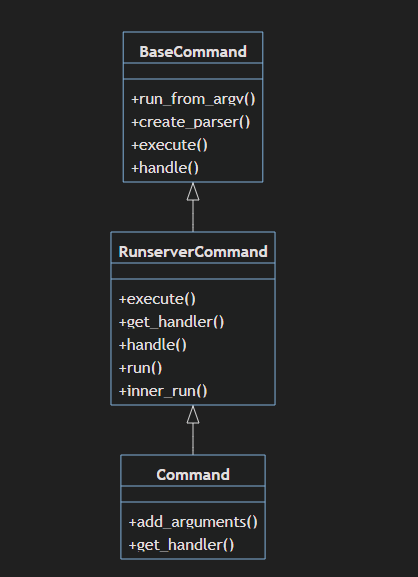The image size is (418, 577).
Task: Click the empty attributes section of Command
Action: click(193, 494)
